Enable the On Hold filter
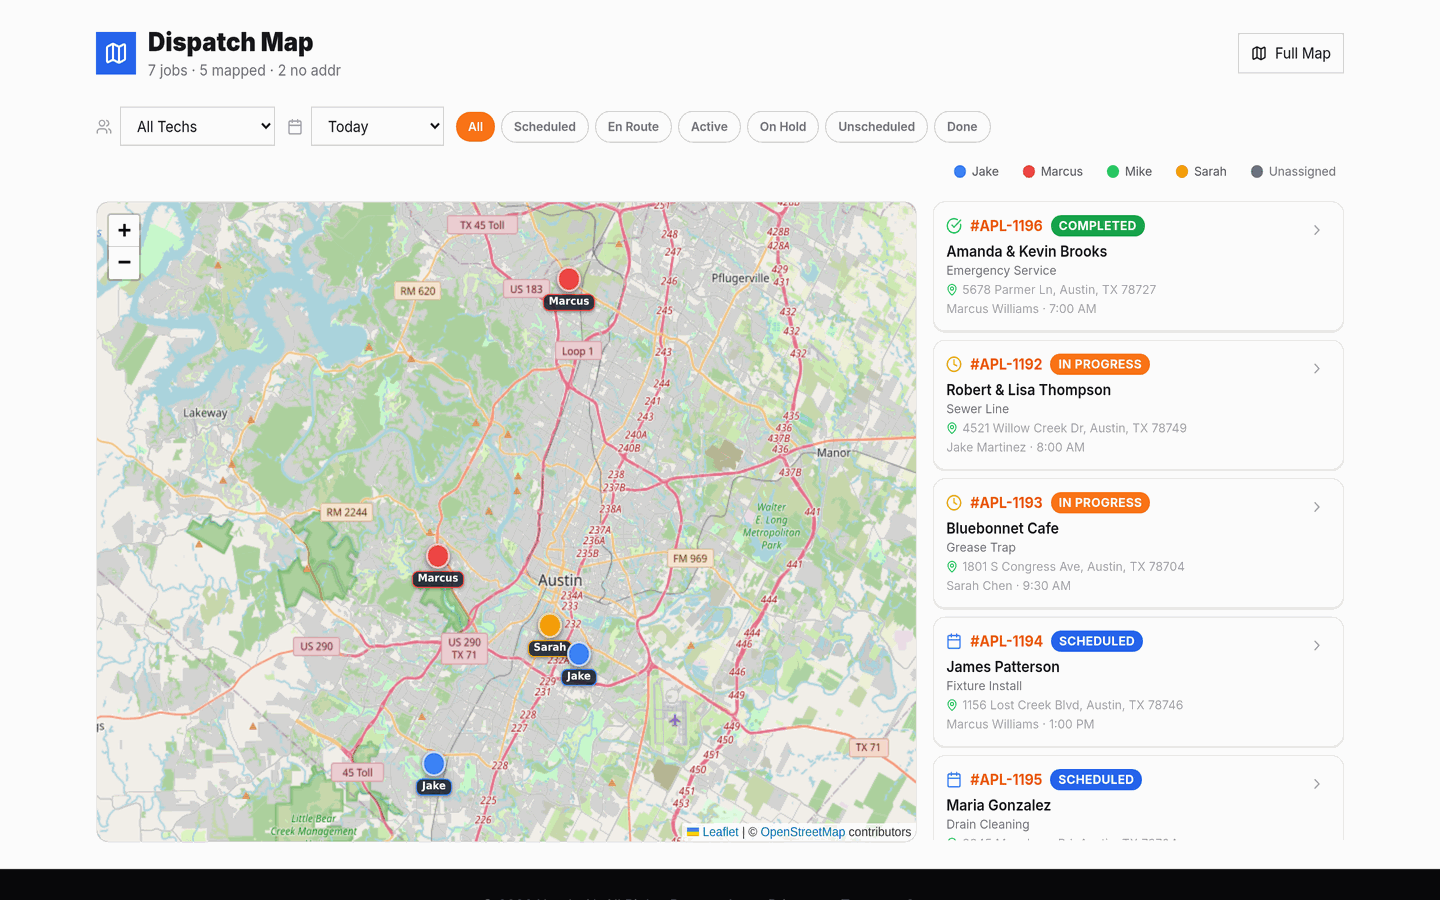The height and width of the screenshot is (900, 1440). (x=783, y=127)
